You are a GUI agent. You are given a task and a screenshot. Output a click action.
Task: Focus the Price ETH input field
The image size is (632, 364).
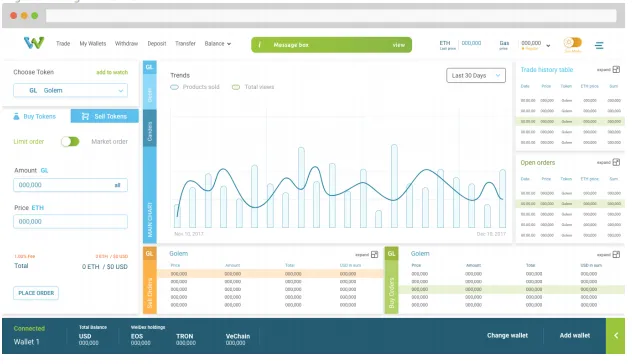[x=71, y=222]
